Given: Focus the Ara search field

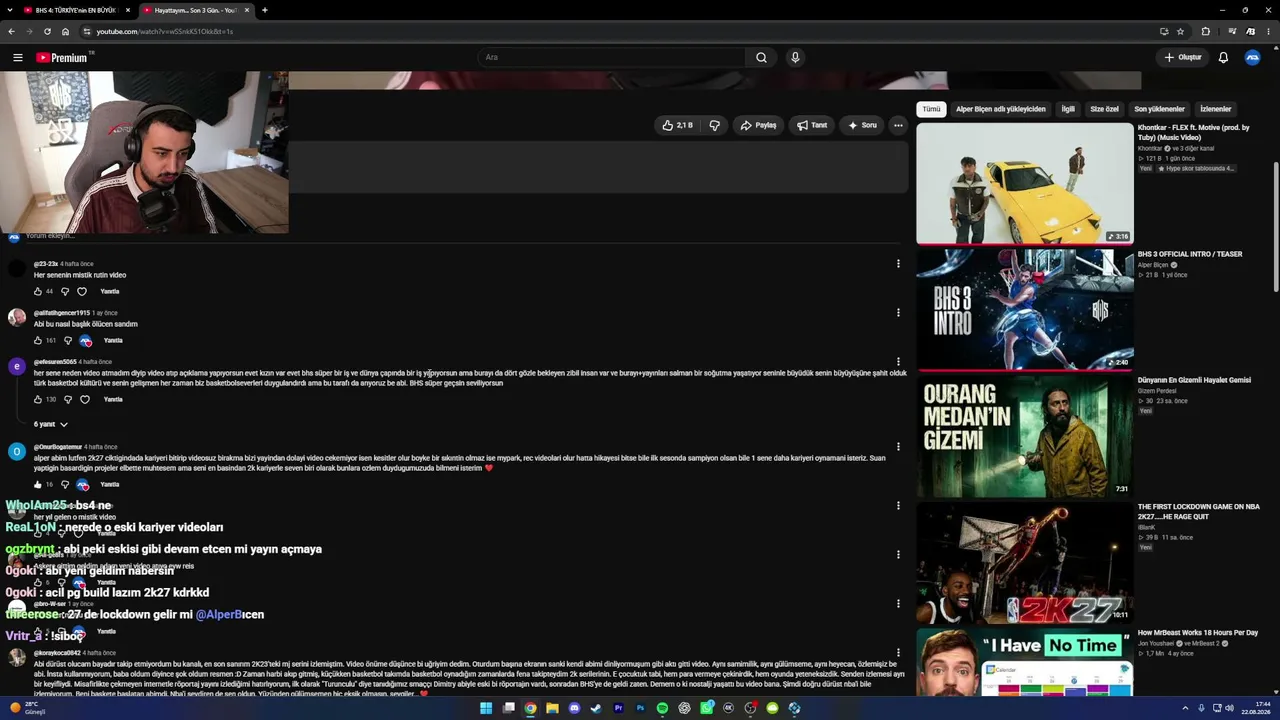Looking at the screenshot, I should (611, 57).
